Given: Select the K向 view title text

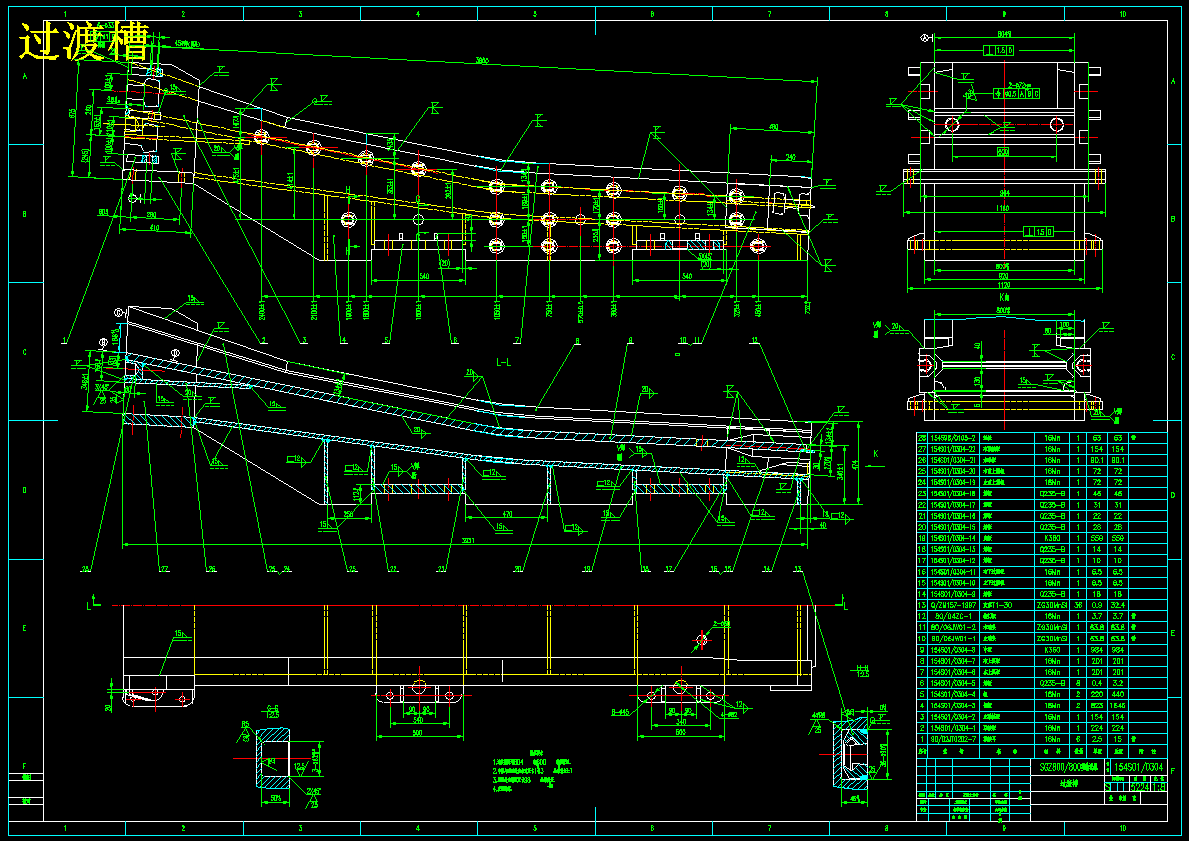Looking at the screenshot, I should [1003, 298].
